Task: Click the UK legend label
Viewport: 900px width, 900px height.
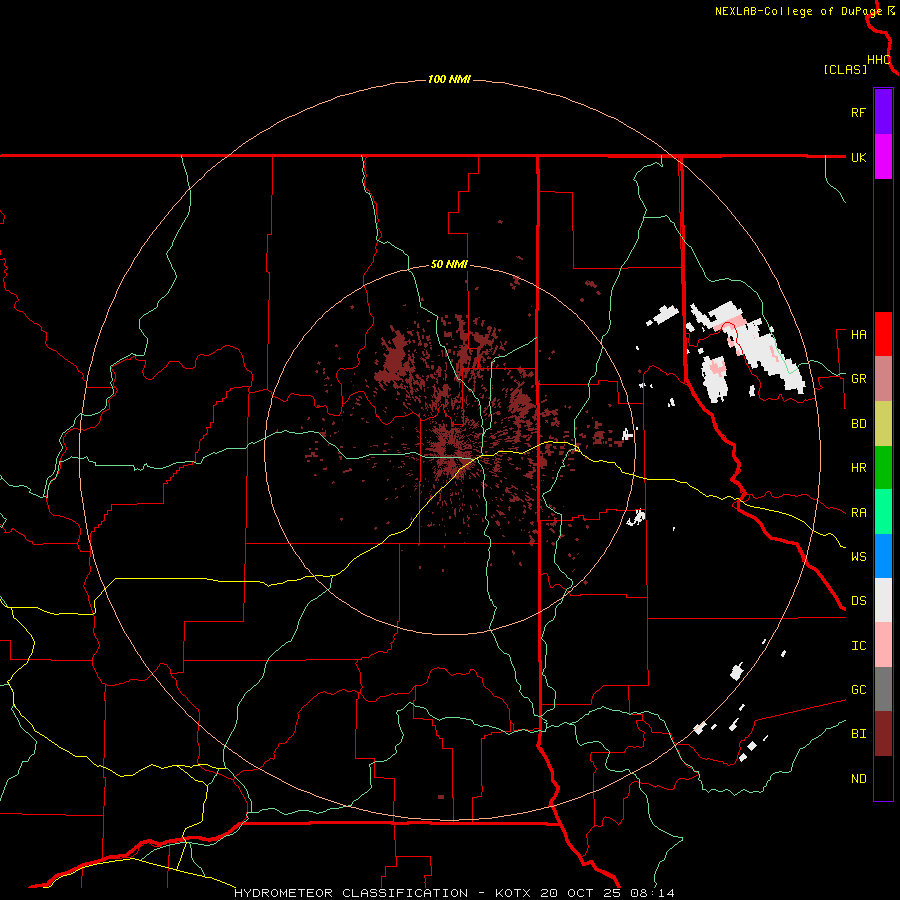Action: pos(858,157)
